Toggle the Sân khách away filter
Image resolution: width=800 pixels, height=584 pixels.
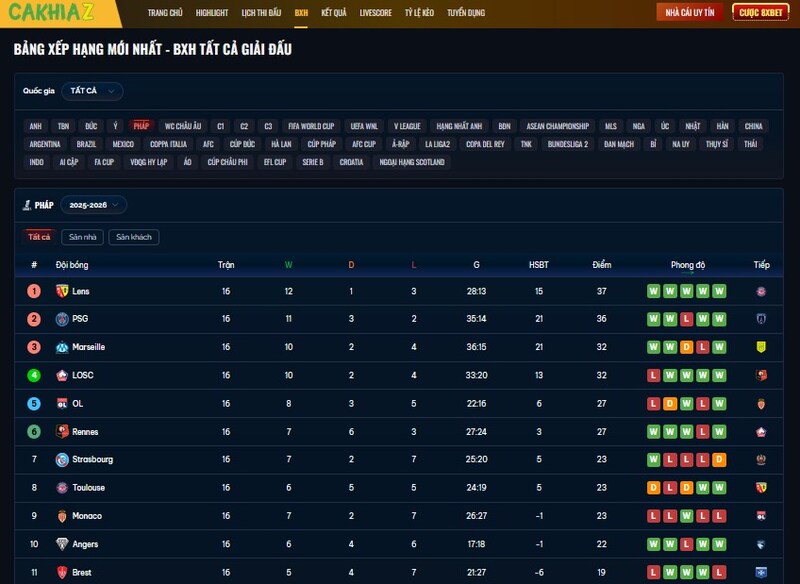[x=134, y=237]
